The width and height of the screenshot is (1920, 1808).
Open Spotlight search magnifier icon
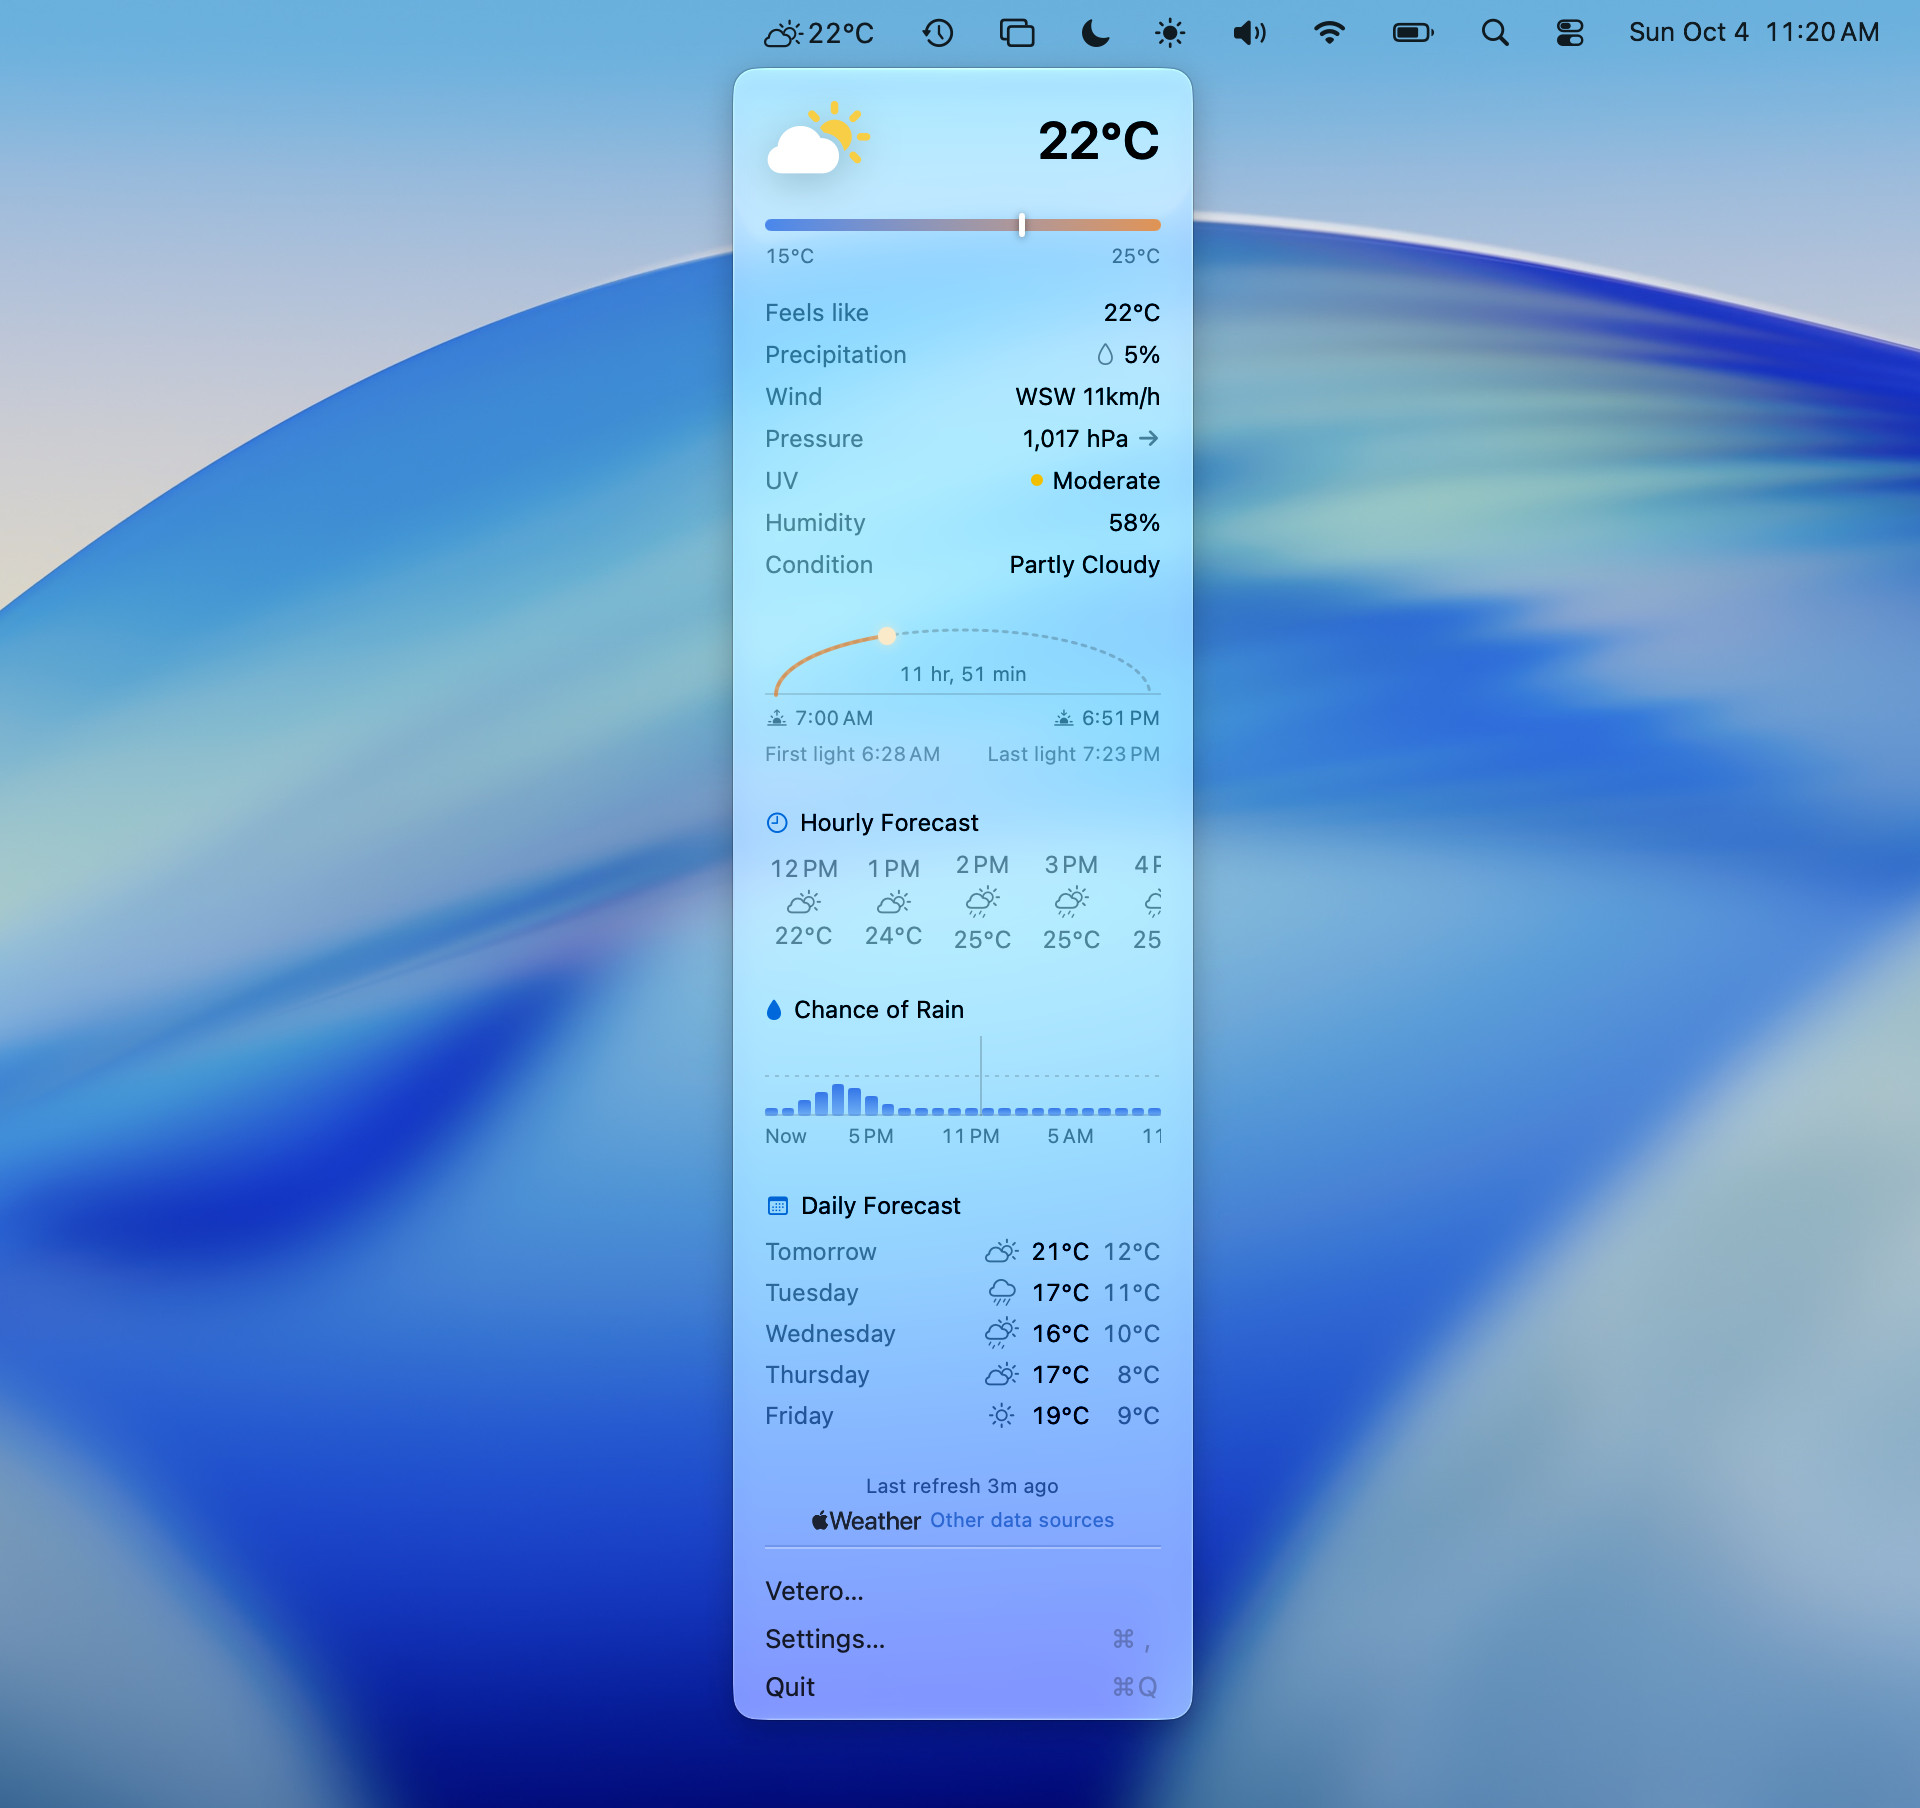click(x=1495, y=33)
